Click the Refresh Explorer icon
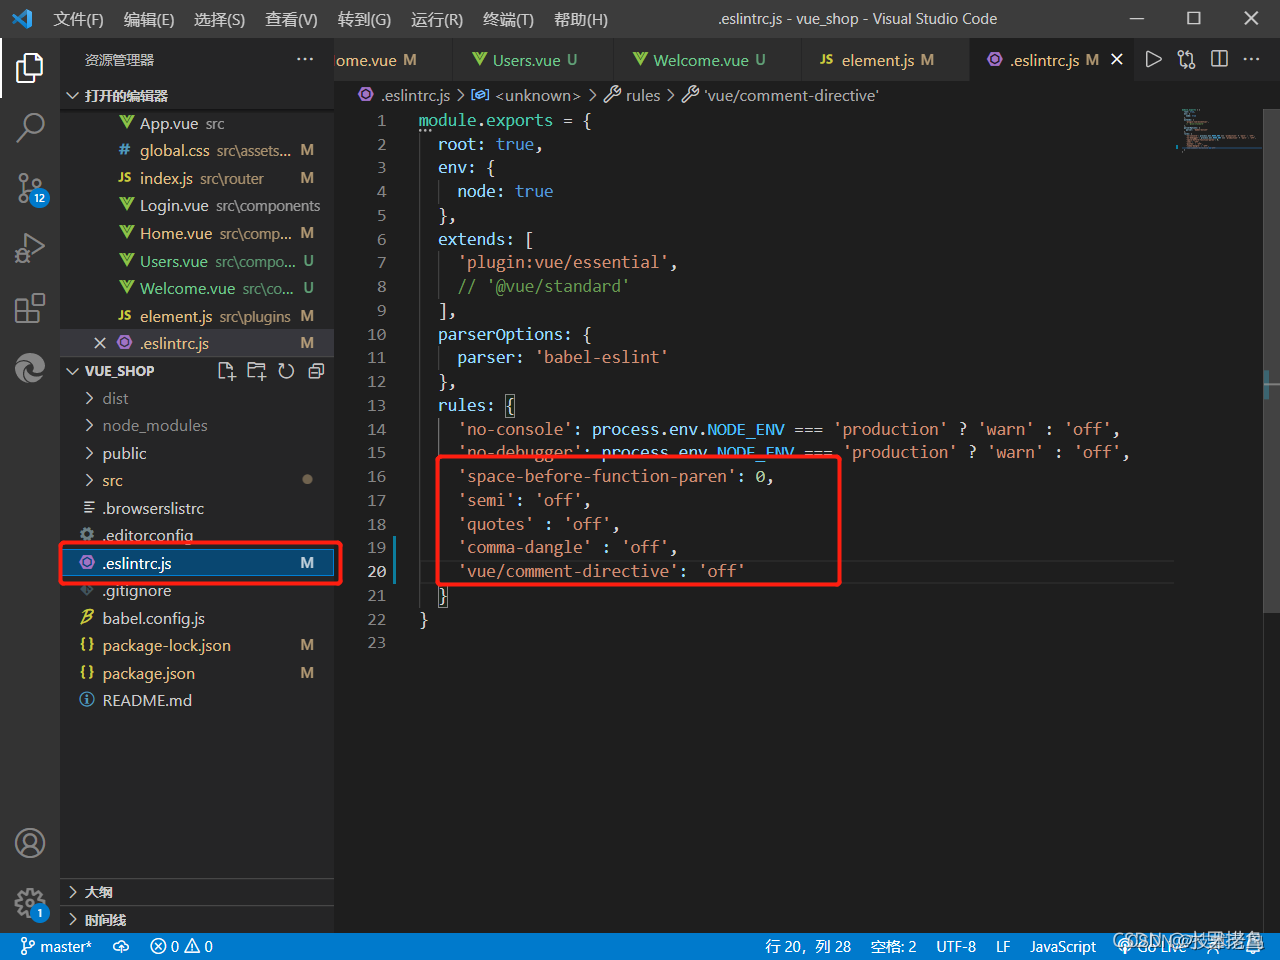Screen dimensions: 1280x960 coord(286,370)
